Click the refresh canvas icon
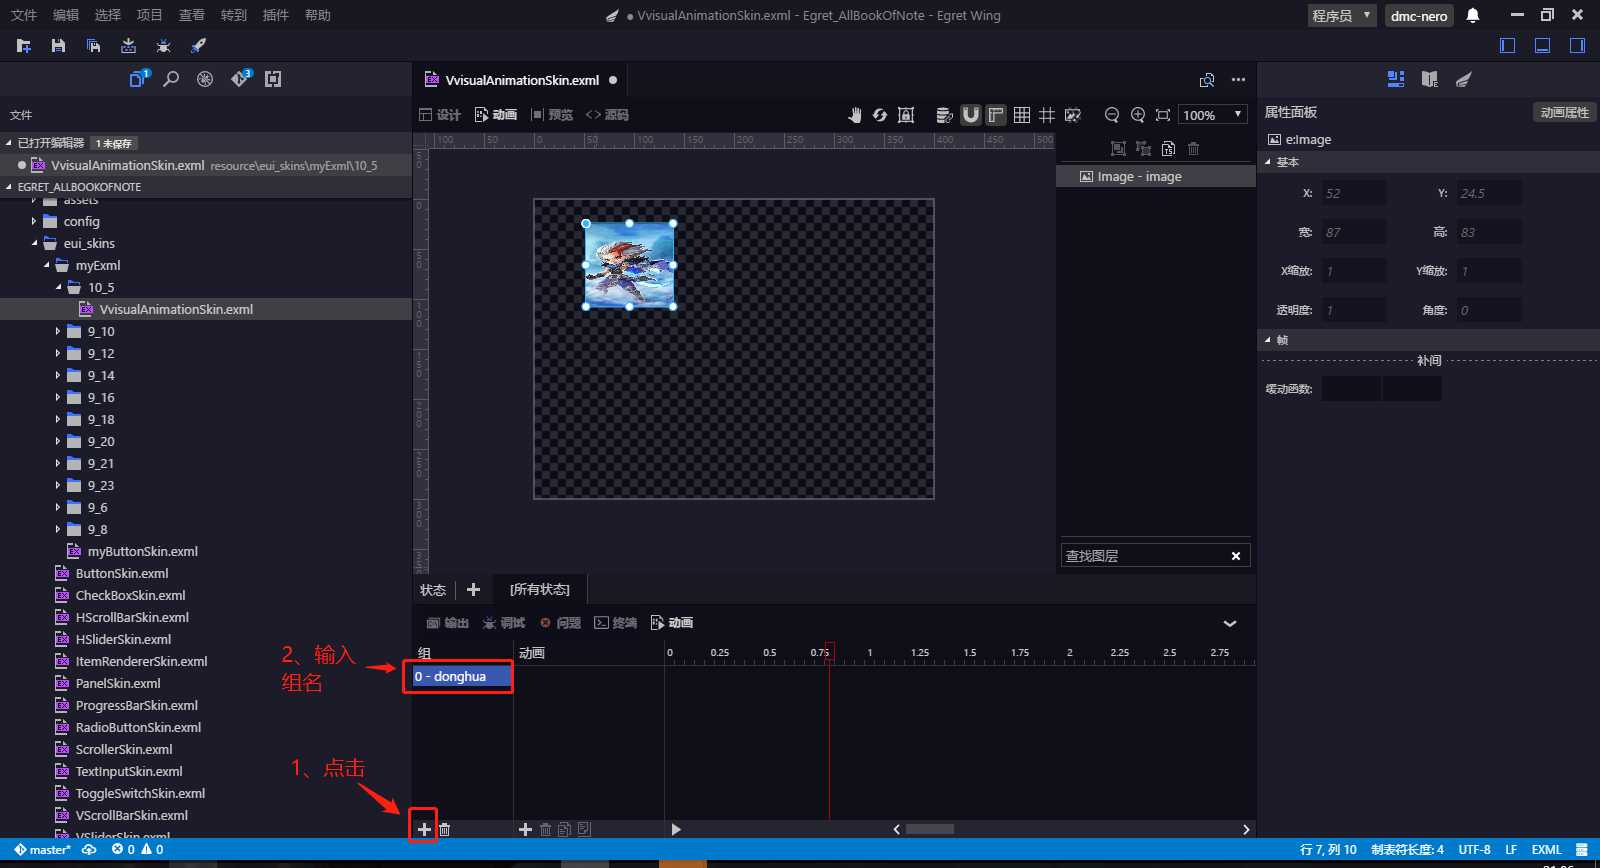This screenshot has width=1600, height=868. pos(880,115)
